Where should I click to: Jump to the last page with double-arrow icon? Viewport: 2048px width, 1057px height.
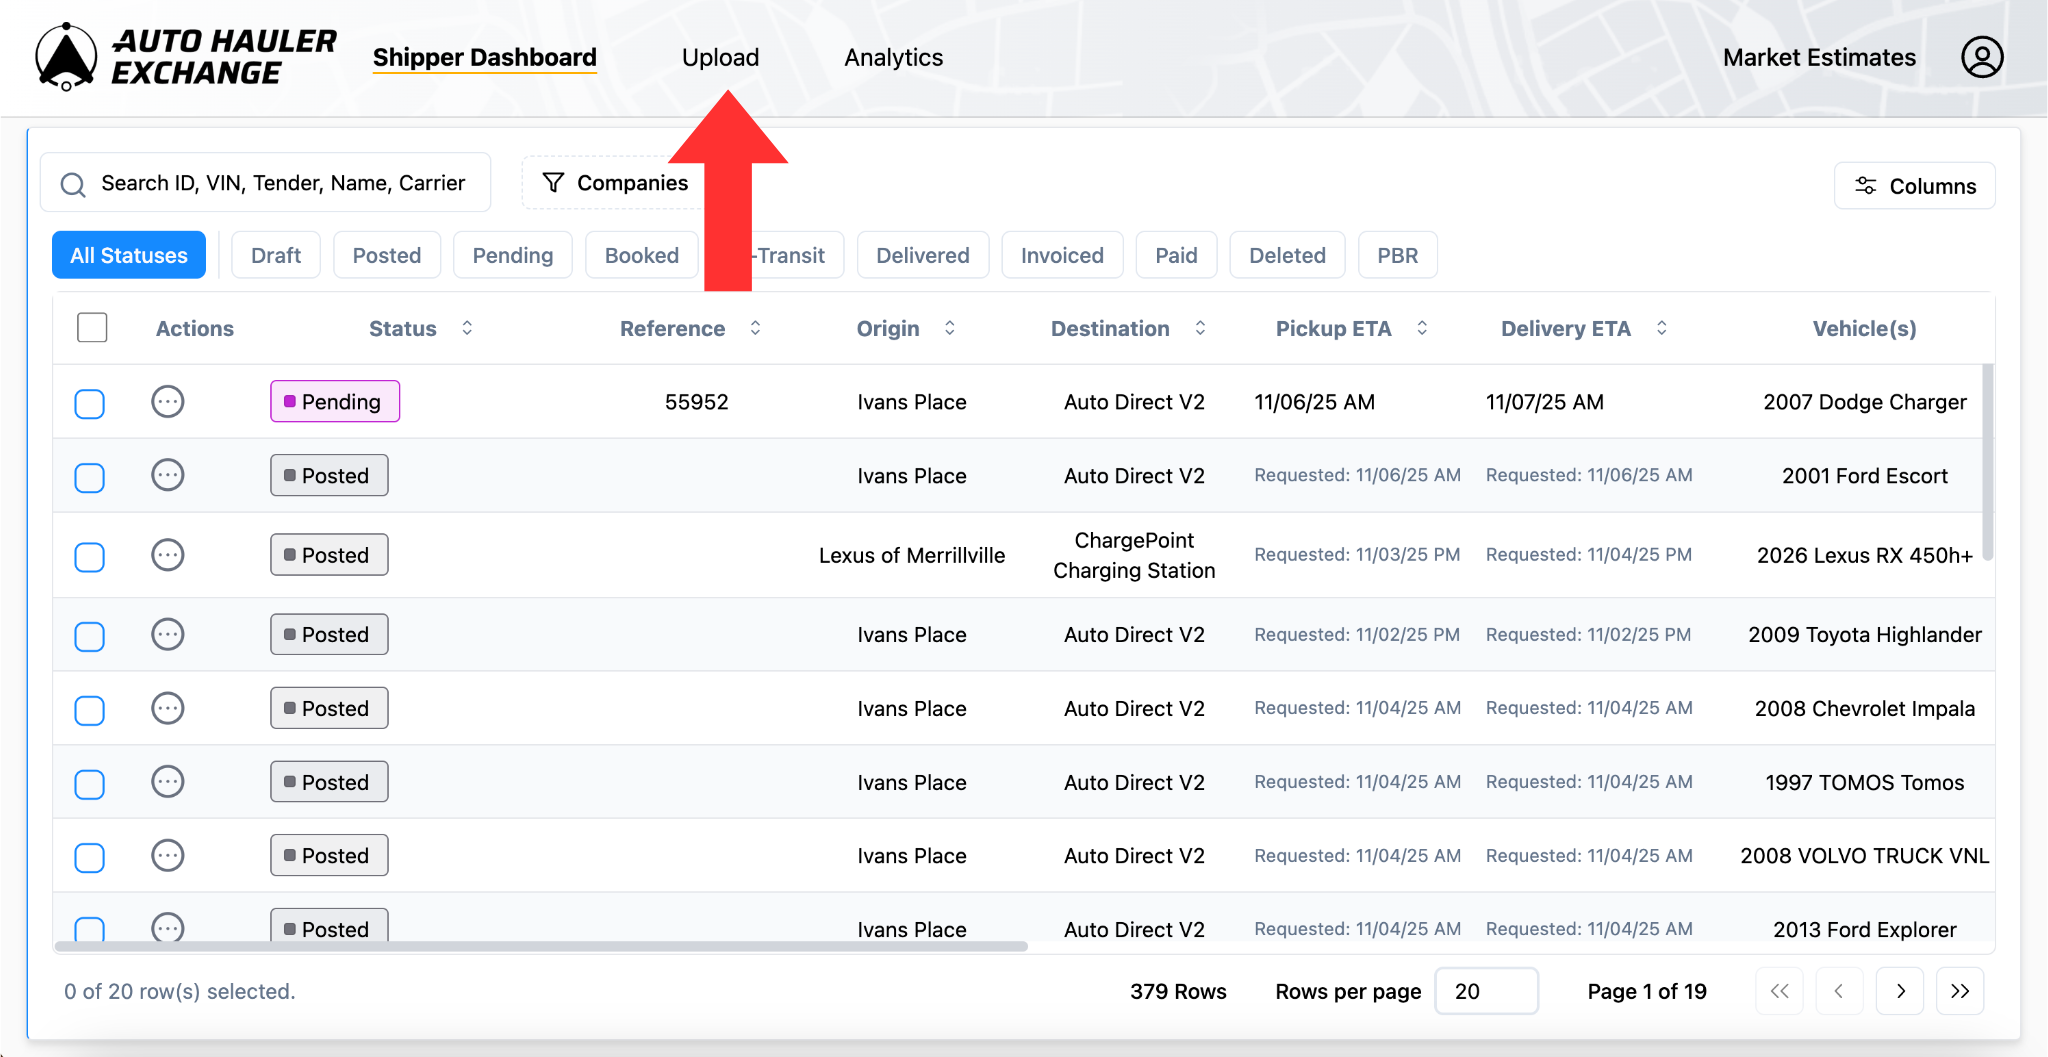coord(1960,991)
